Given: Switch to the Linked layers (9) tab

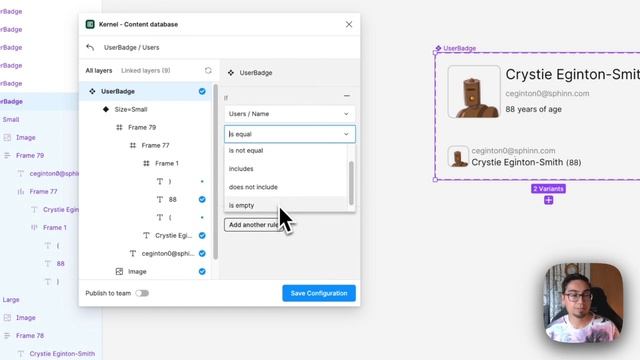Looking at the screenshot, I should (x=146, y=71).
